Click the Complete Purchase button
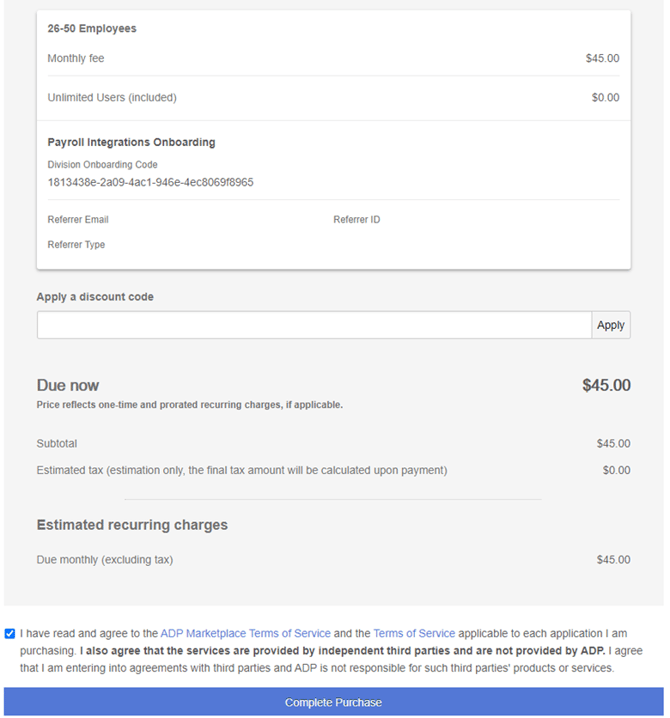Viewport: 670px width, 718px height. coord(333,702)
